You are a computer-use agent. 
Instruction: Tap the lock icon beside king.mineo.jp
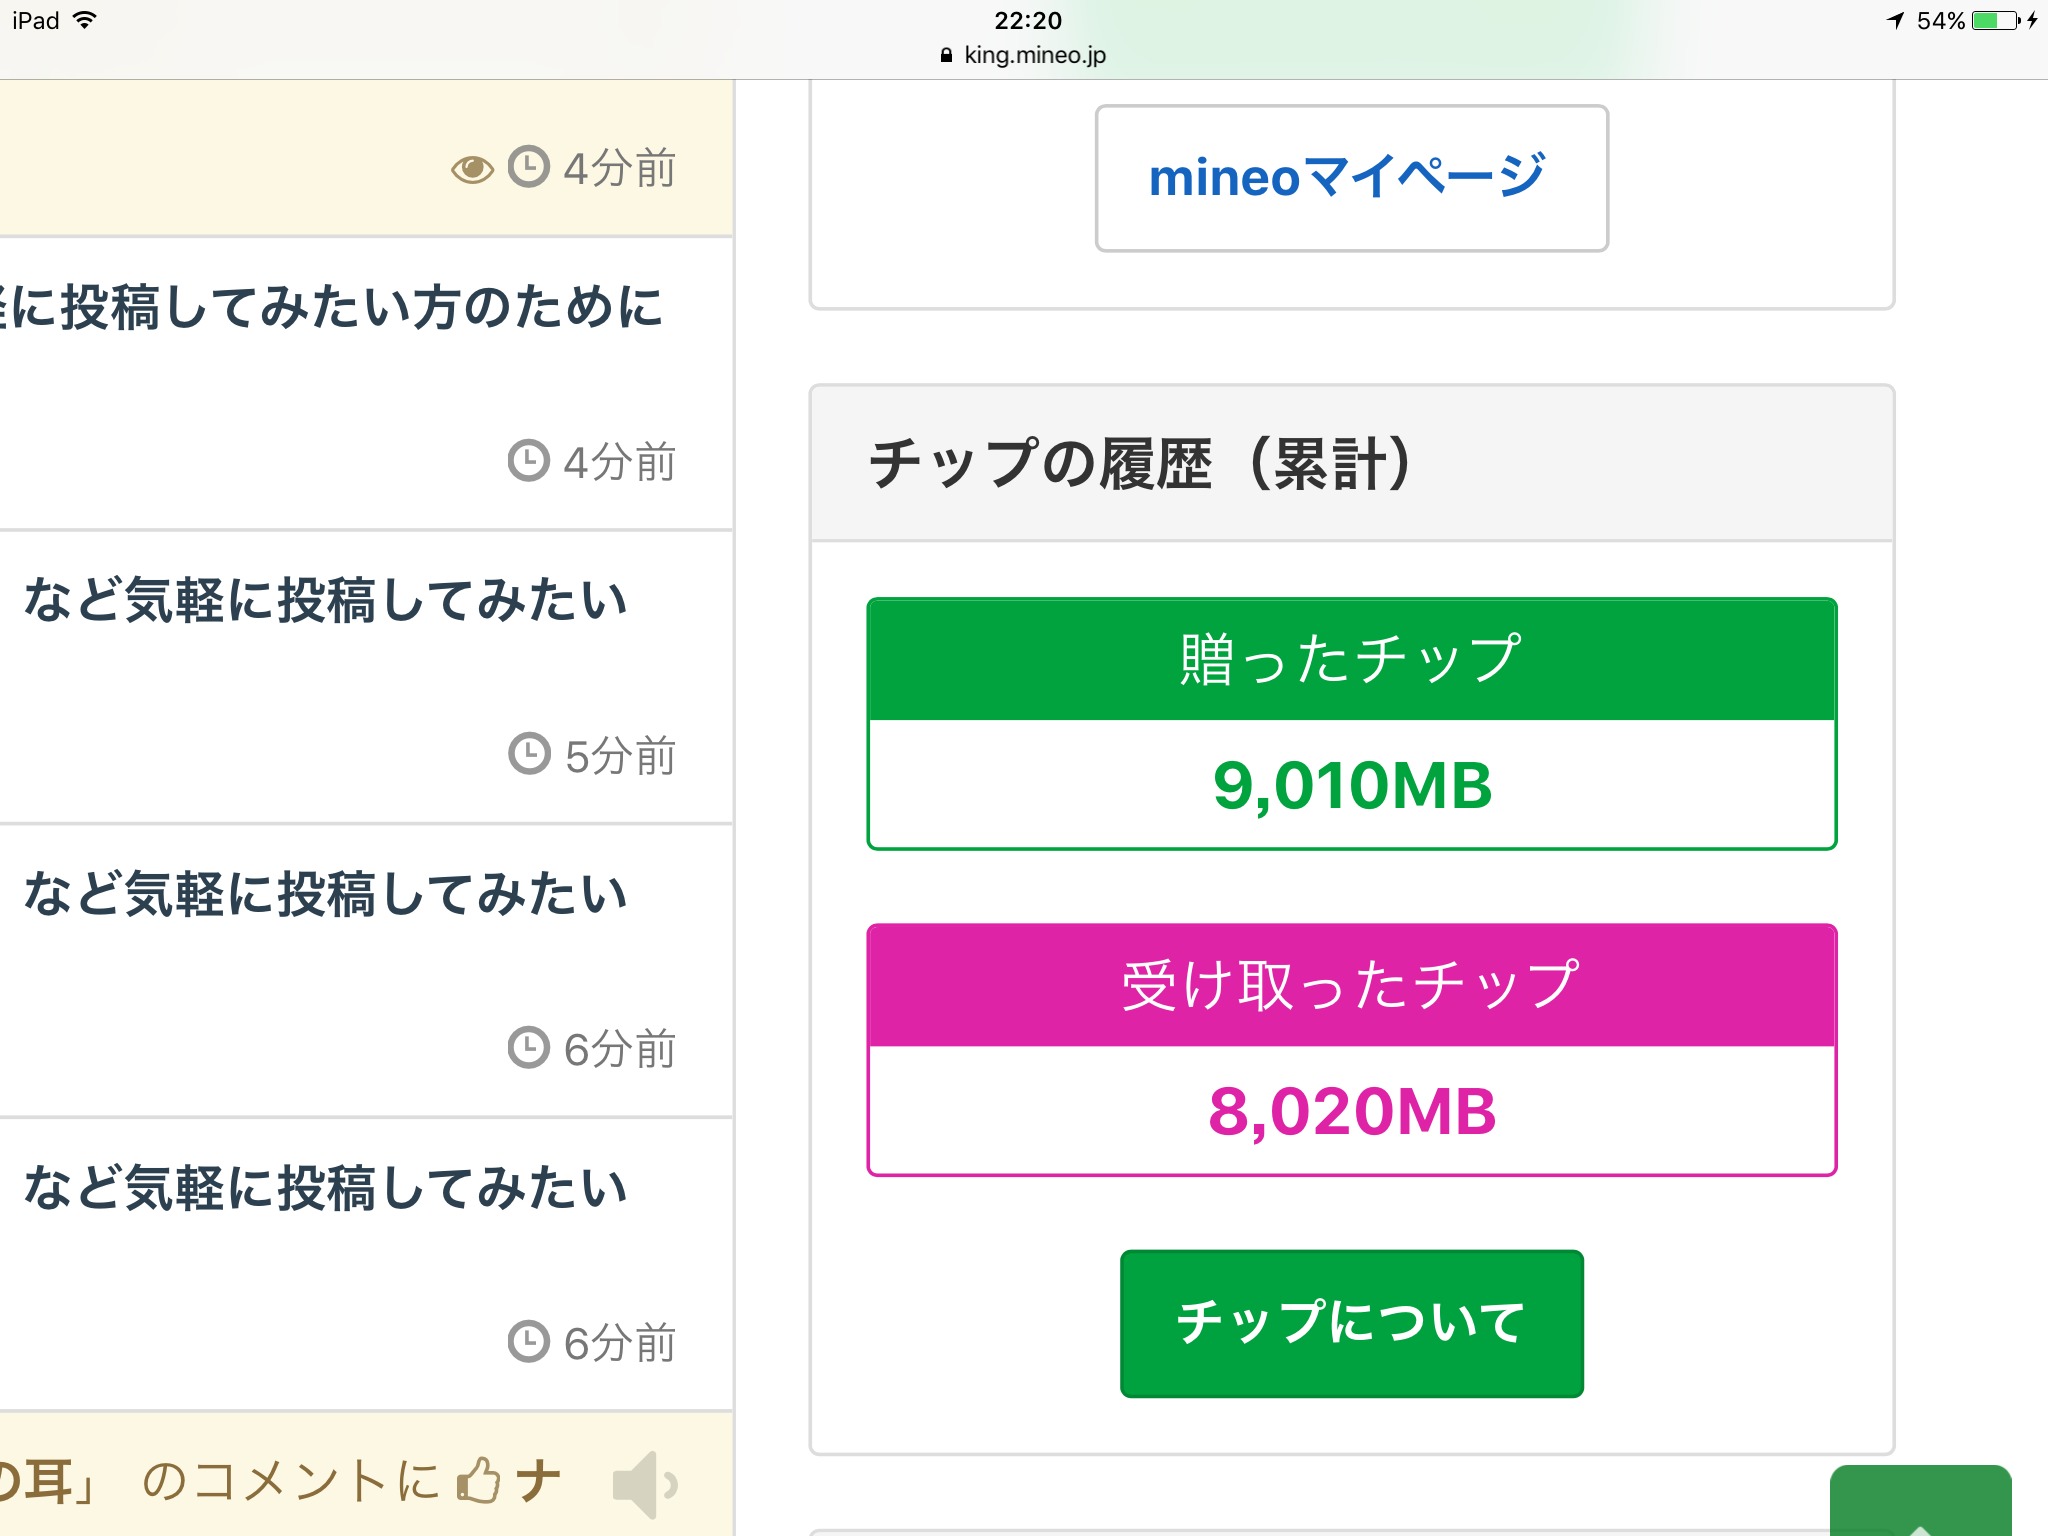point(946,56)
